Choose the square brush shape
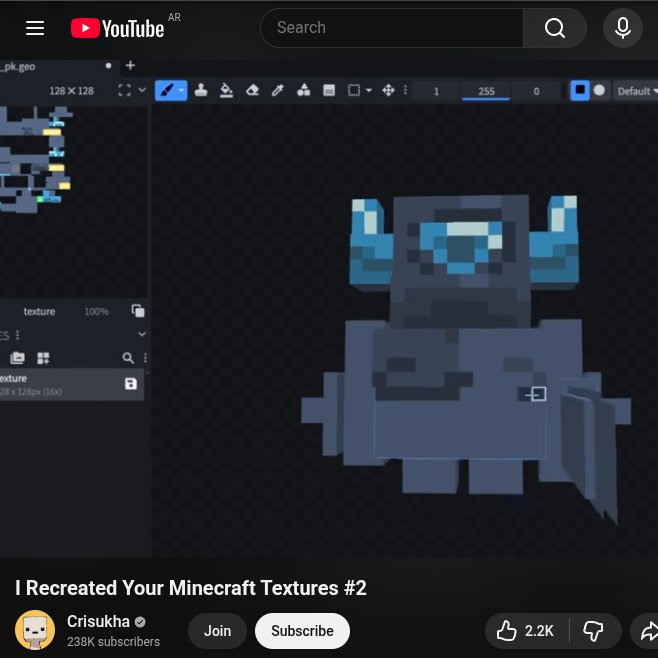Image resolution: width=658 pixels, height=658 pixels. (x=580, y=90)
